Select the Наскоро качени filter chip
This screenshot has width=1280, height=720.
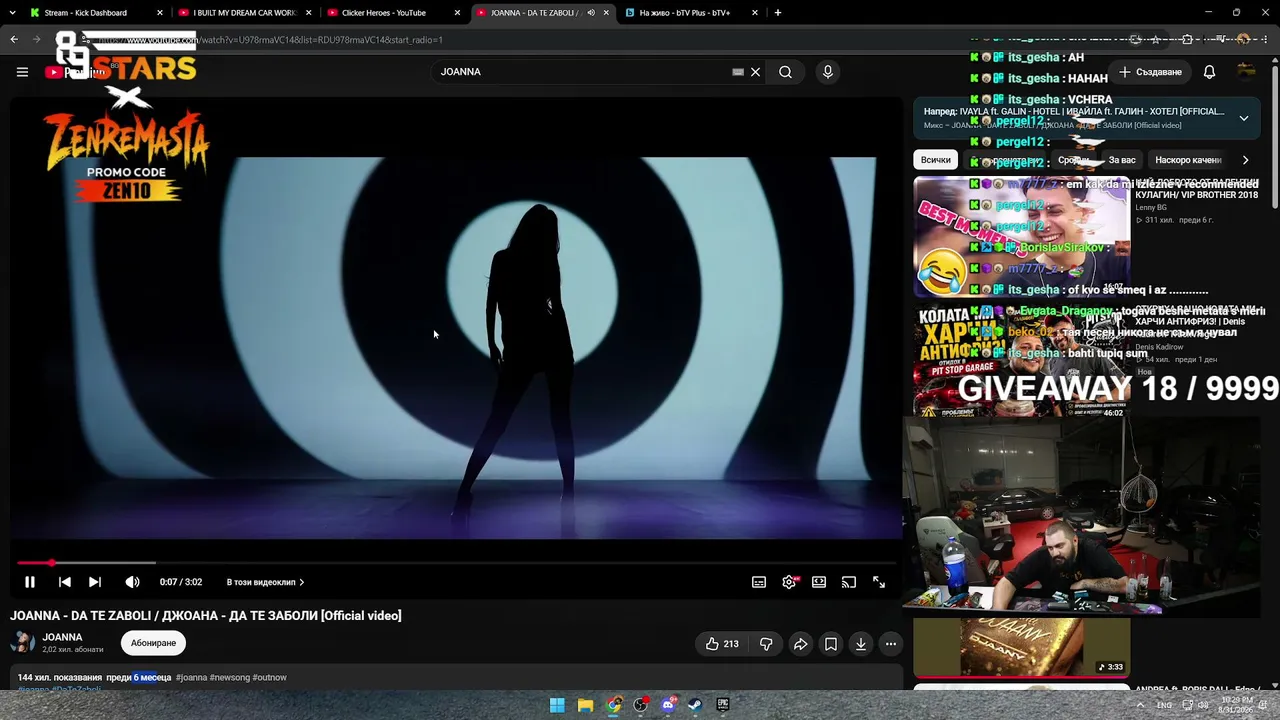click(x=1188, y=160)
